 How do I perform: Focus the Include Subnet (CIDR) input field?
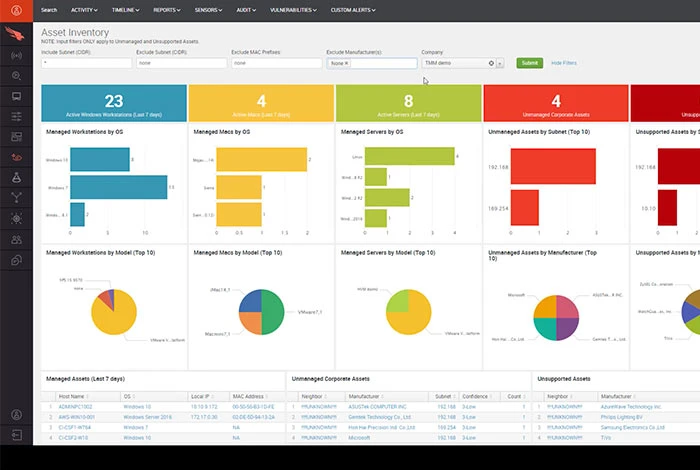(x=87, y=63)
